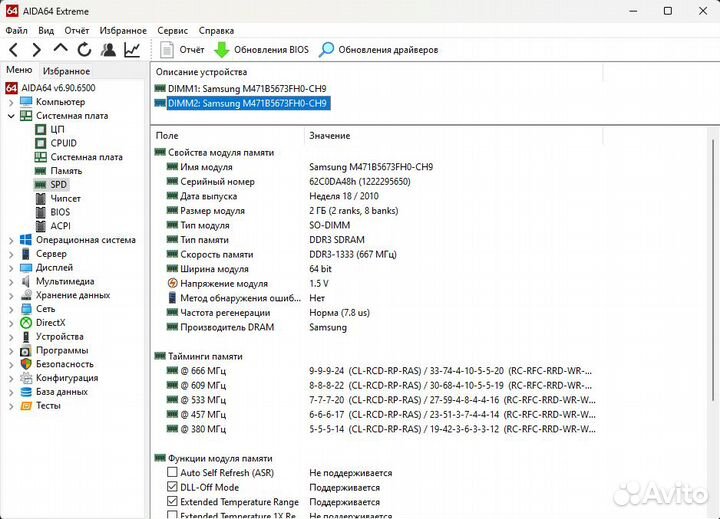Expand the DirectX tree node
This screenshot has width=720, height=519.
point(11,323)
